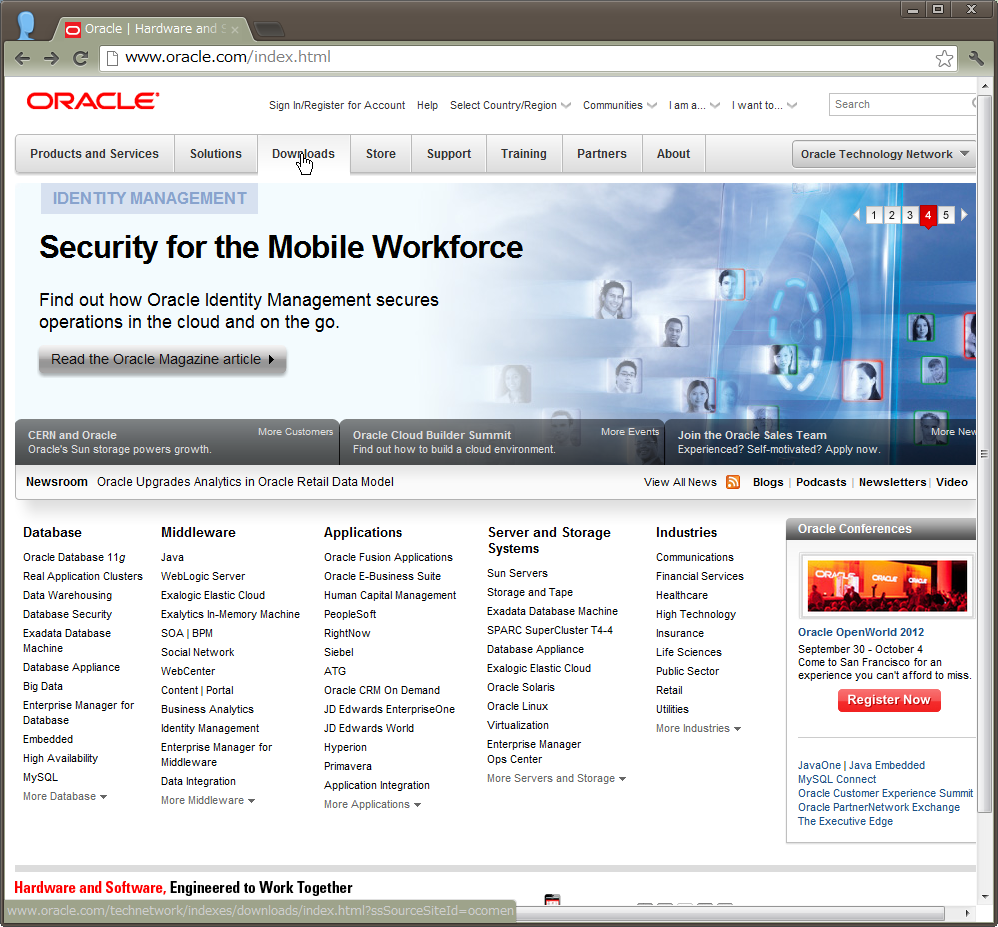Click the page icon in the address bar
998x927 pixels.
coord(112,58)
